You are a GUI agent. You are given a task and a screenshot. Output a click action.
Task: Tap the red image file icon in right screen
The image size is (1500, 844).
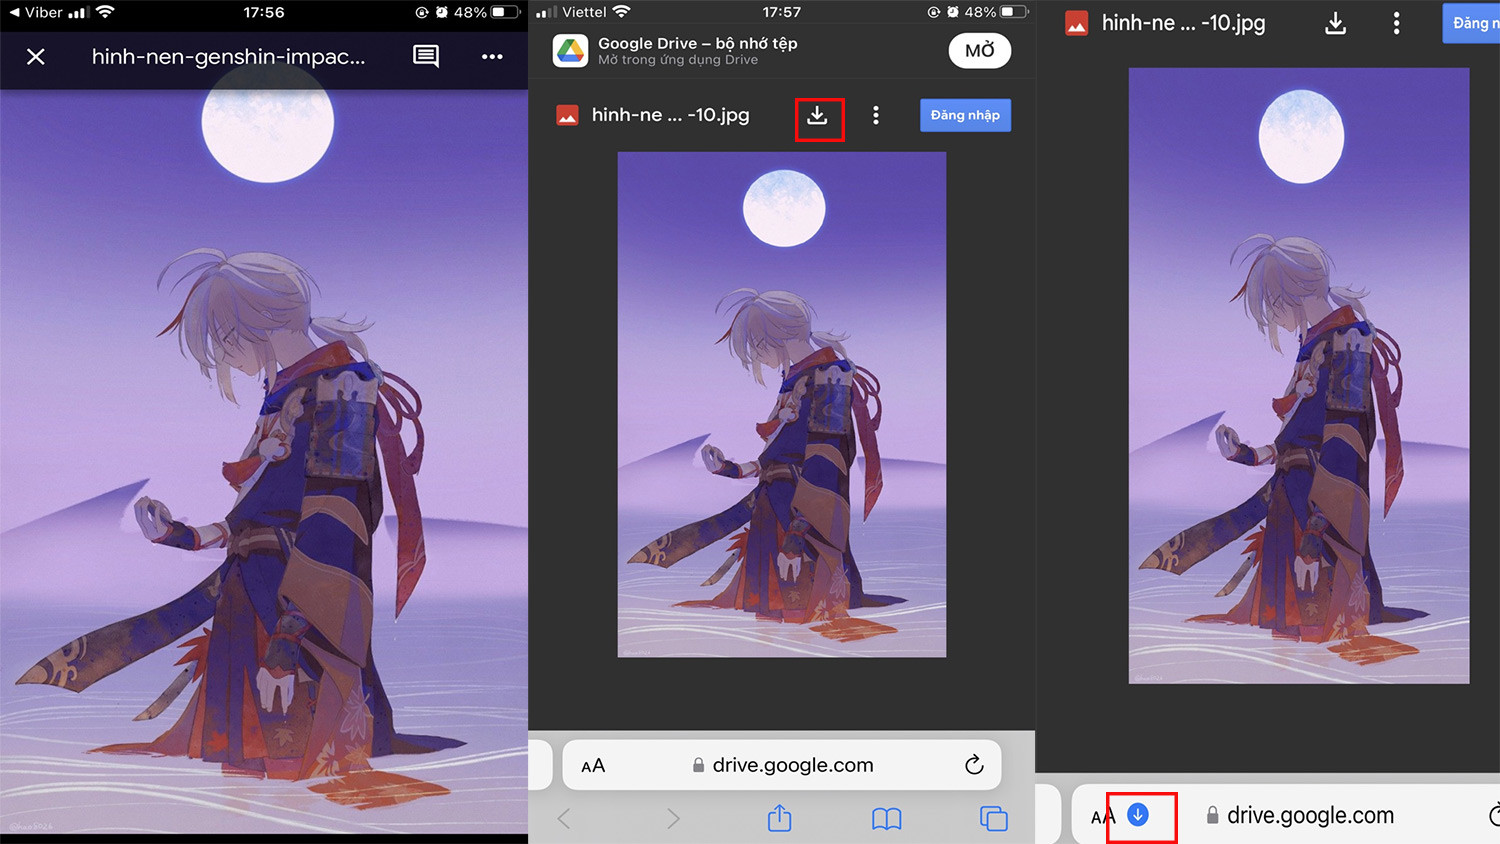(1077, 24)
